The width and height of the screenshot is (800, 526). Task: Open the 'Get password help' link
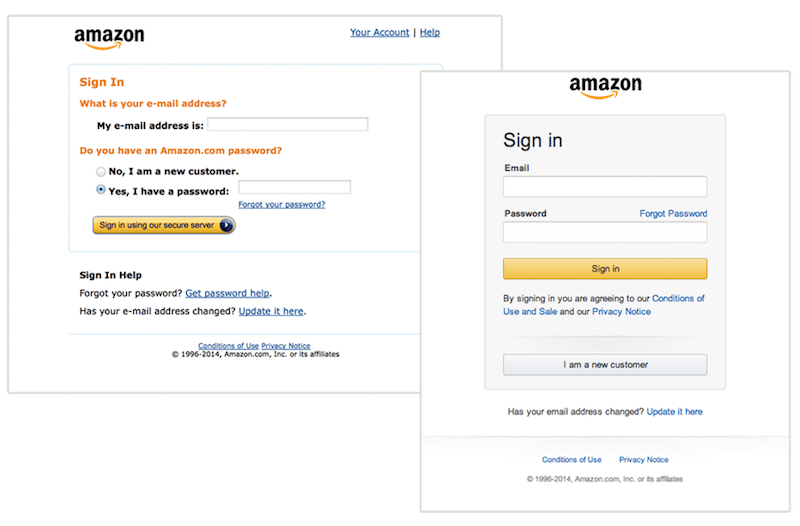tap(228, 293)
